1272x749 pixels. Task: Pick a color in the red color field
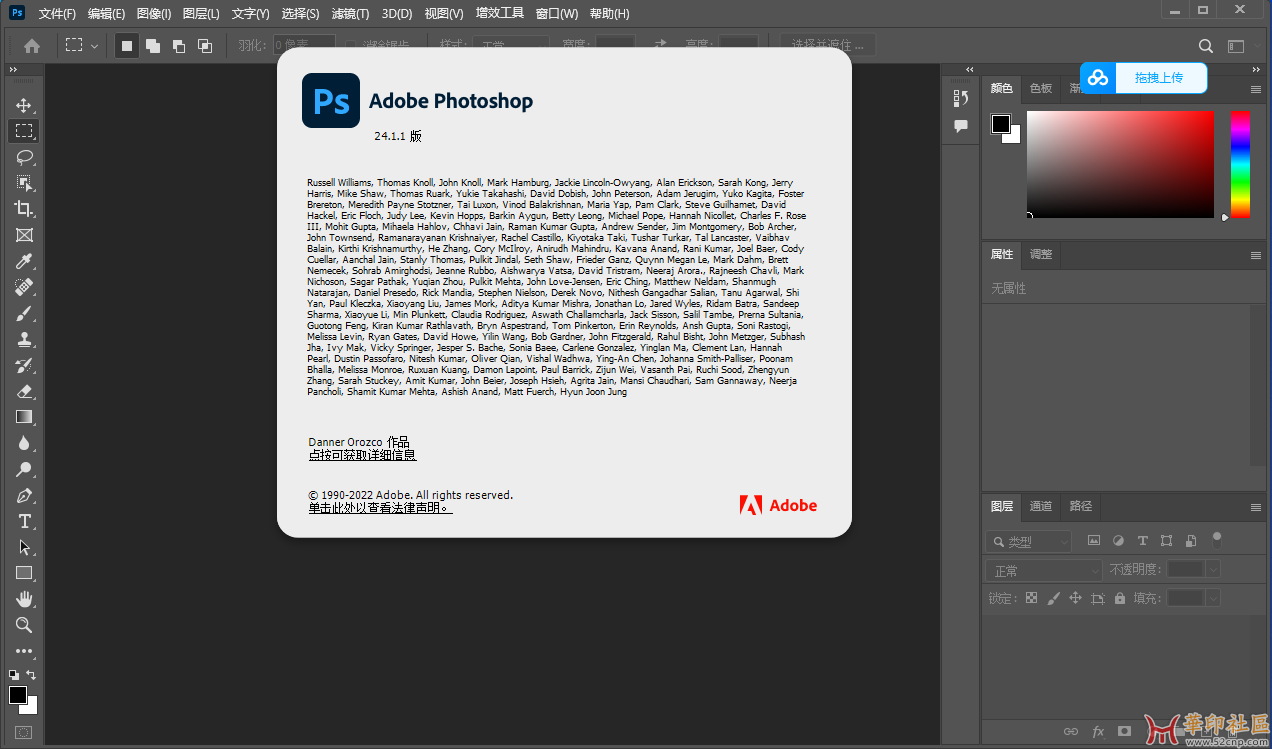(1120, 164)
